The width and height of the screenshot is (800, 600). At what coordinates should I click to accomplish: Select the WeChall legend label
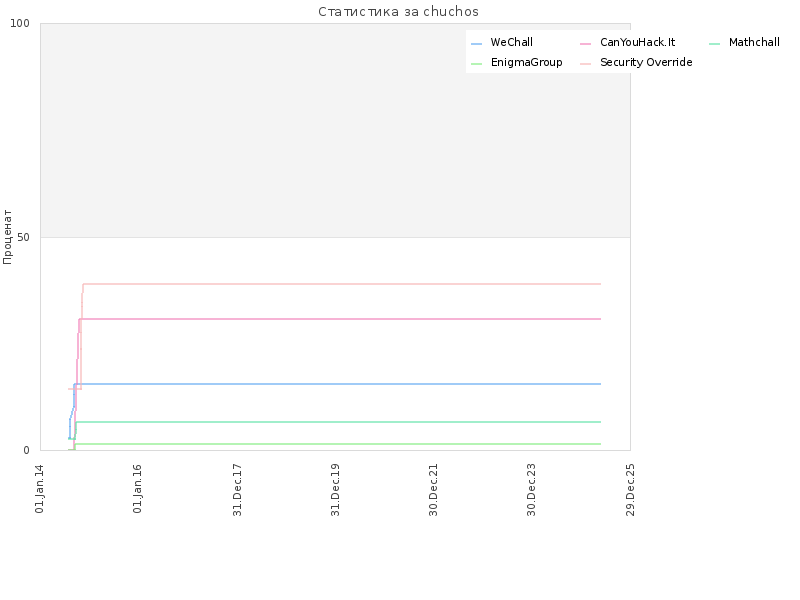[511, 42]
